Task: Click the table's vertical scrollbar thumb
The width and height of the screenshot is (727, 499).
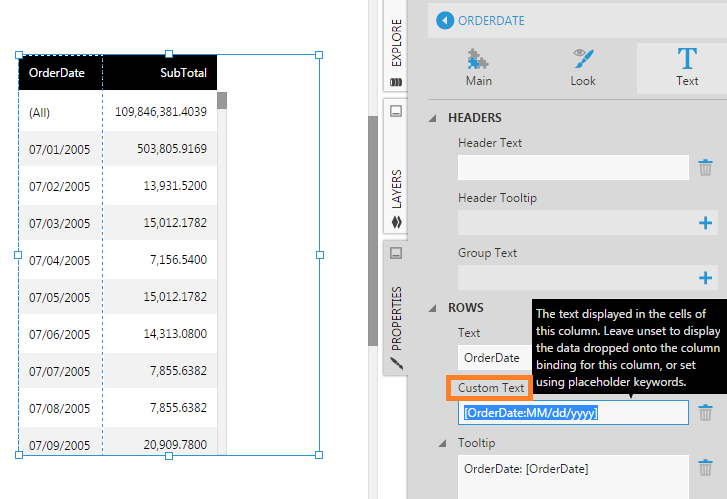Action: tap(222, 101)
